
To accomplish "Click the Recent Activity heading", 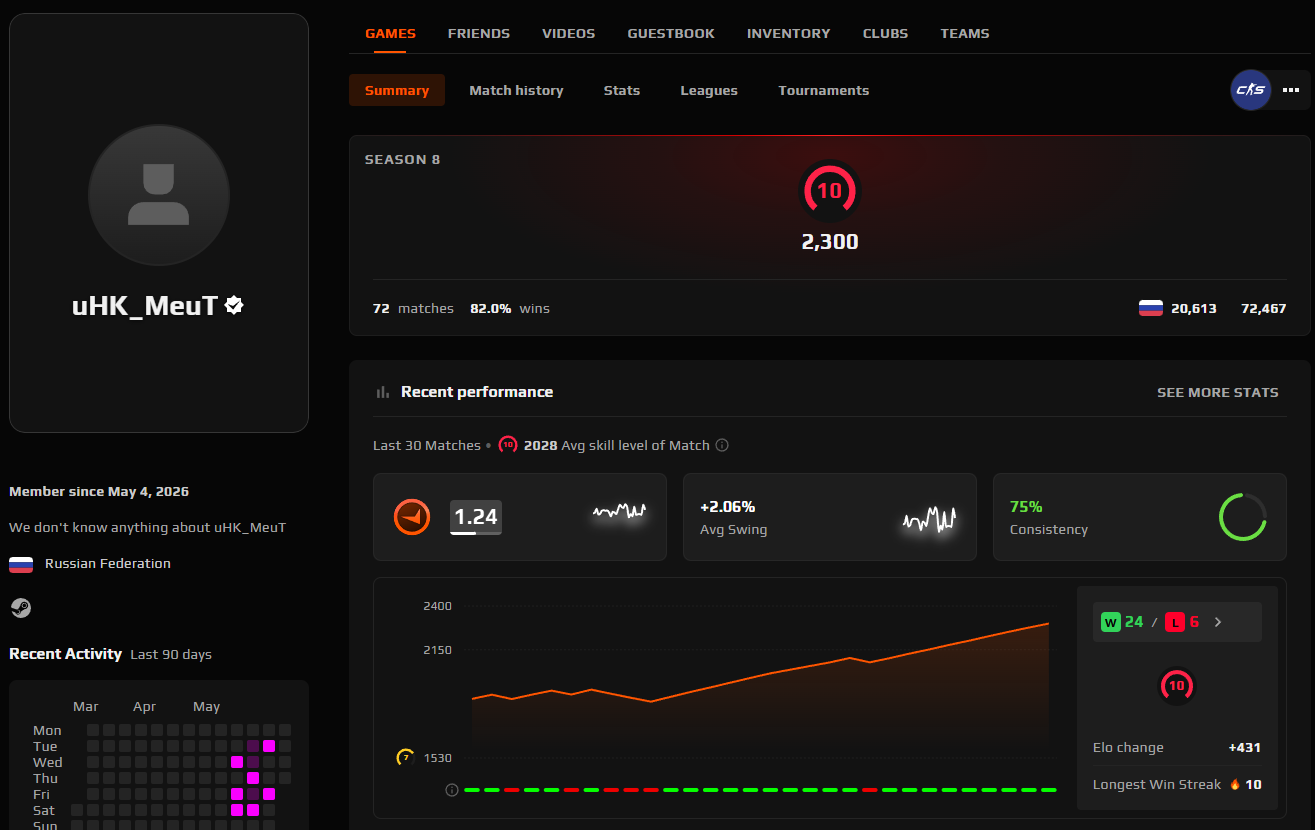I will [65, 653].
